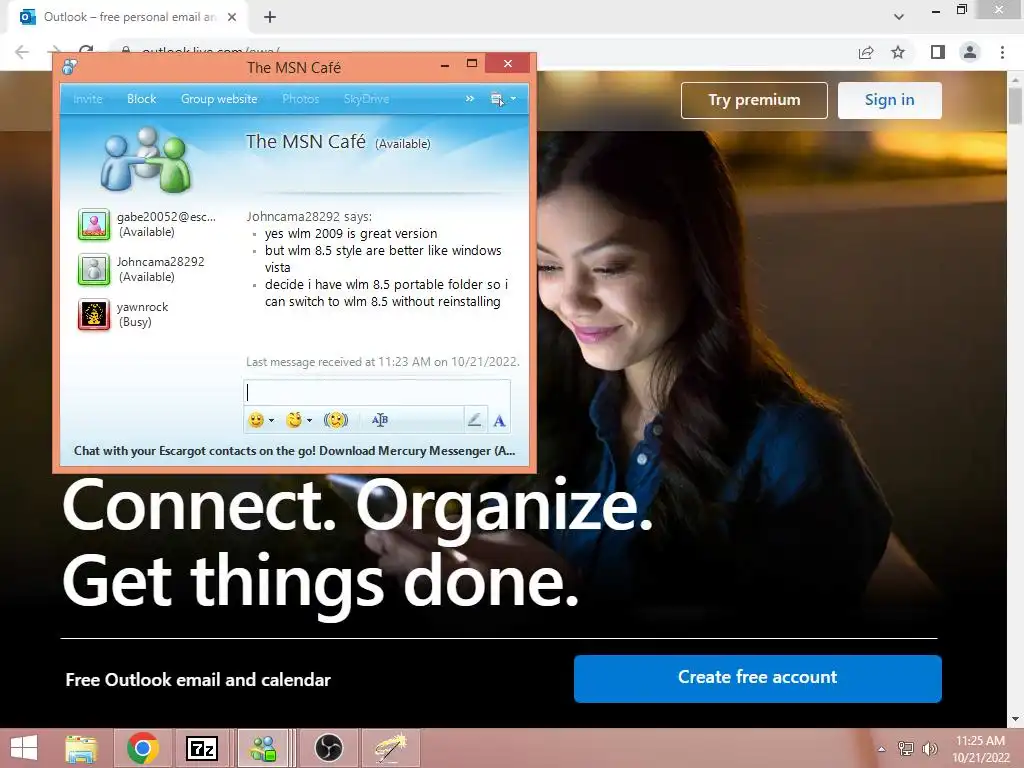Open the wink picker icon
This screenshot has height=768, width=1024.
point(294,420)
